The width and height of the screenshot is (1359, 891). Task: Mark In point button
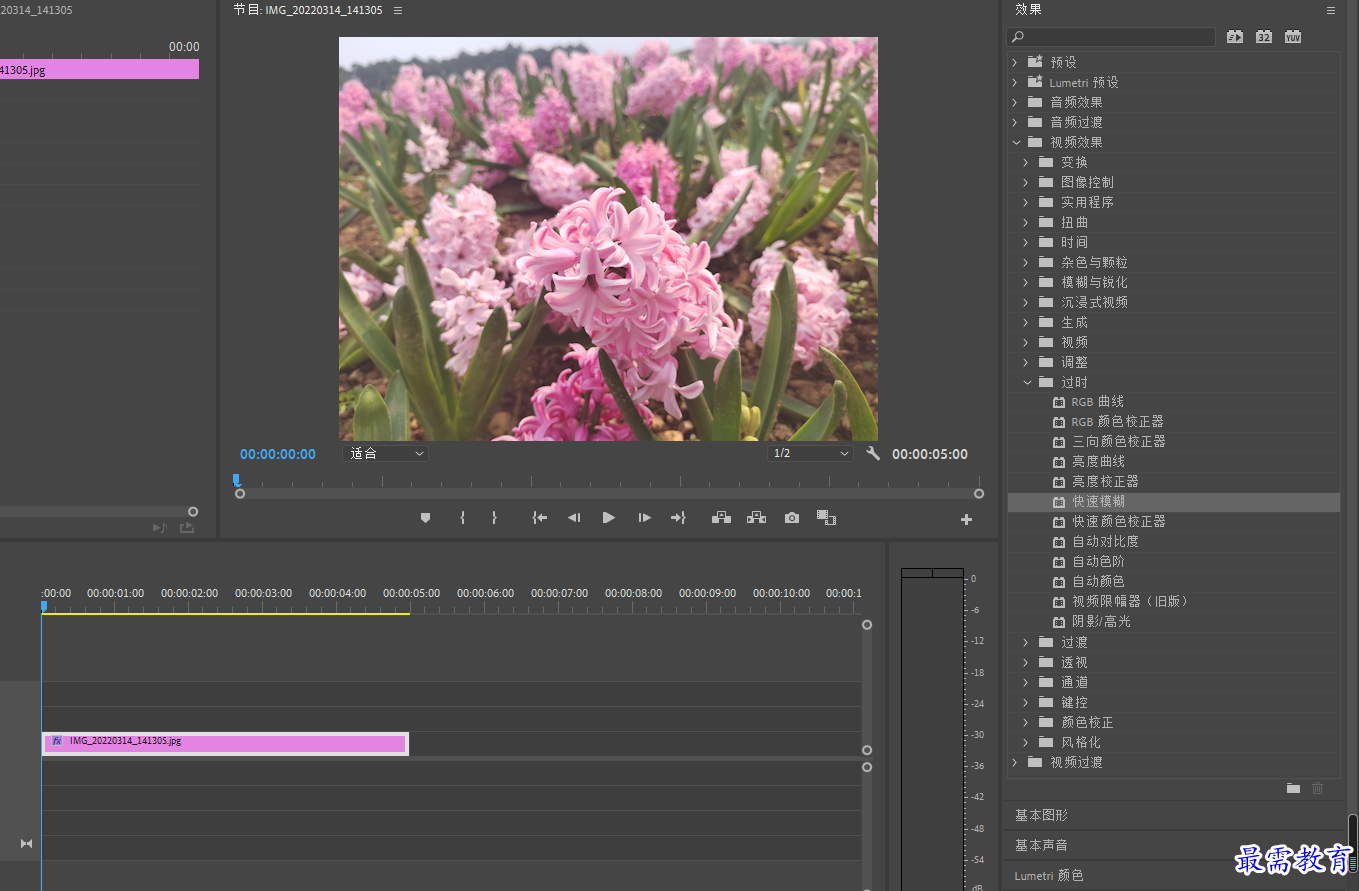pos(462,518)
